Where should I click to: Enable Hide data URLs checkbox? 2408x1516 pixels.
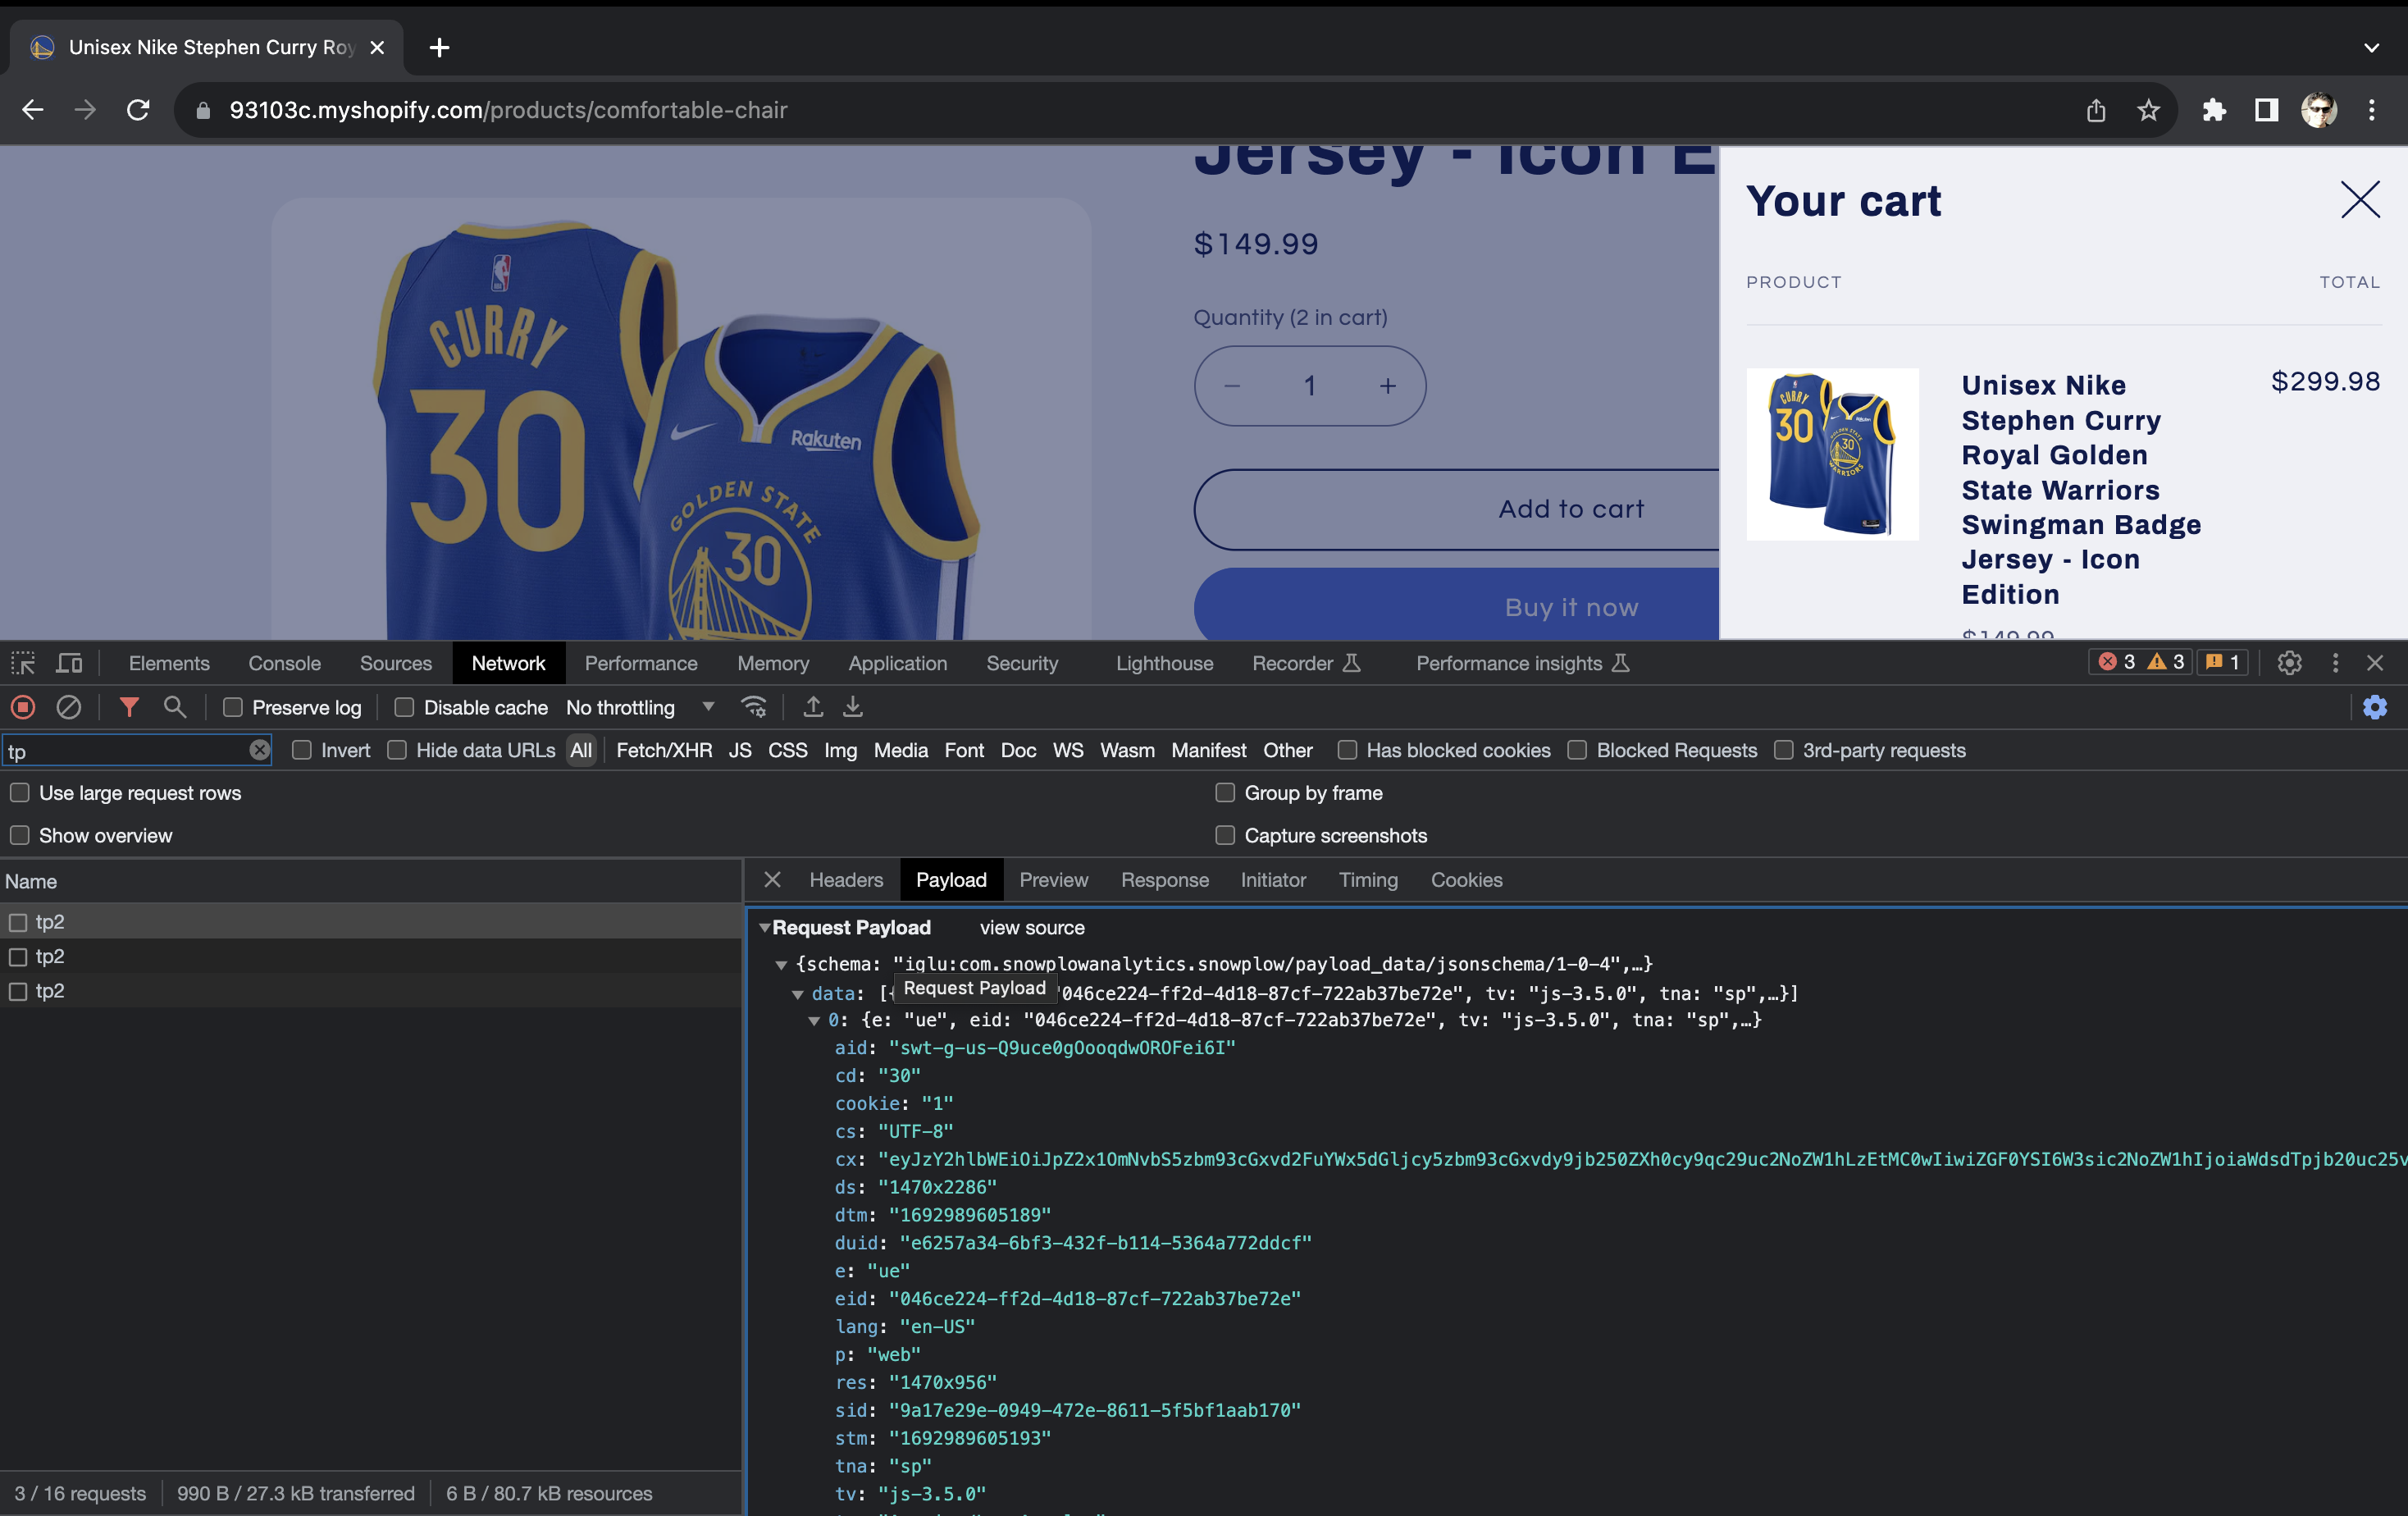click(x=397, y=750)
